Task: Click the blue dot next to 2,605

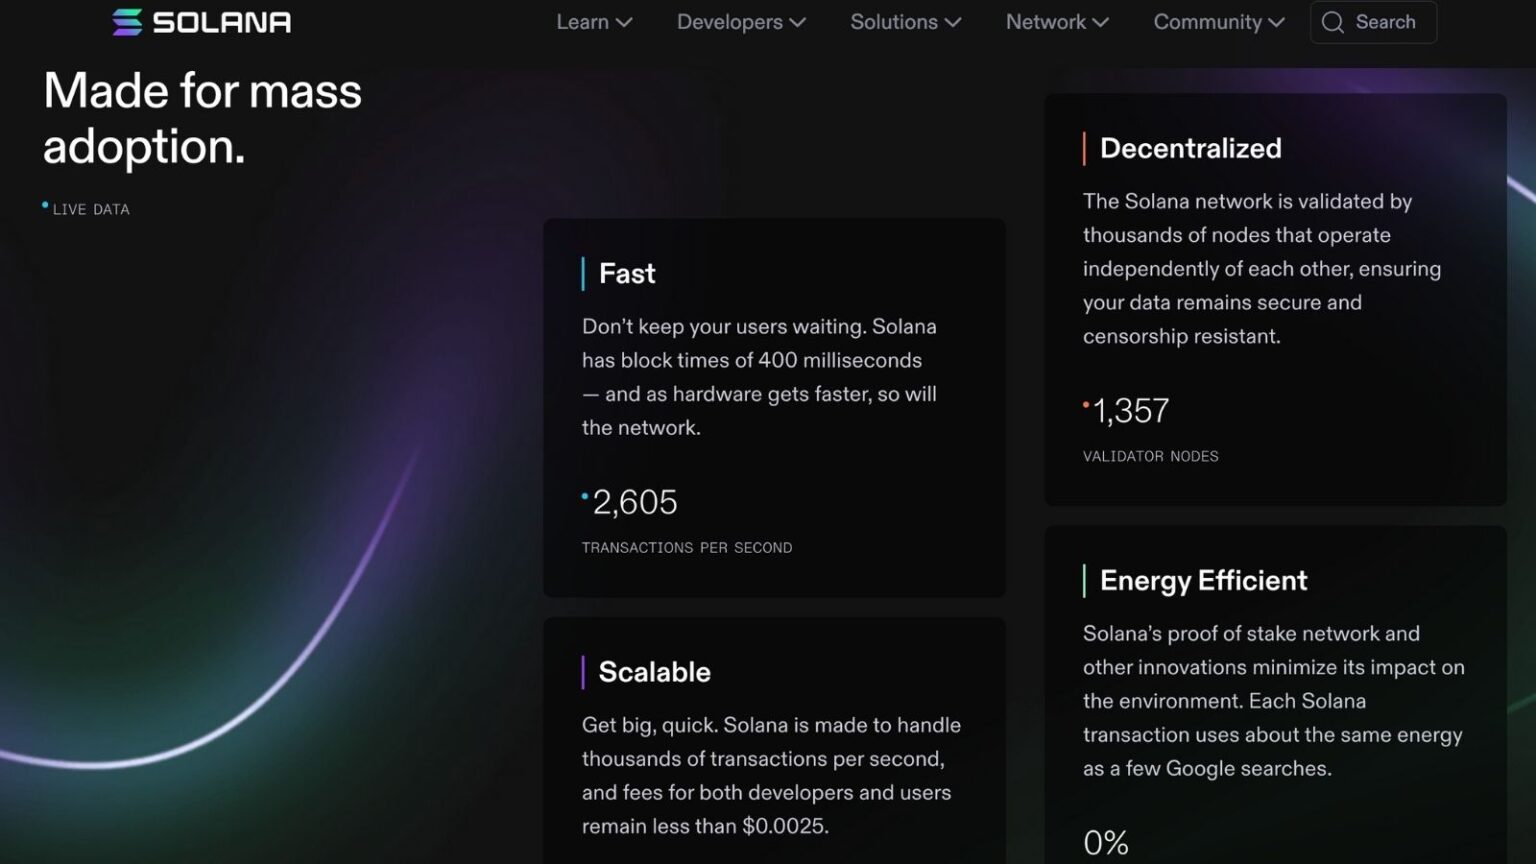Action: click(x=584, y=496)
